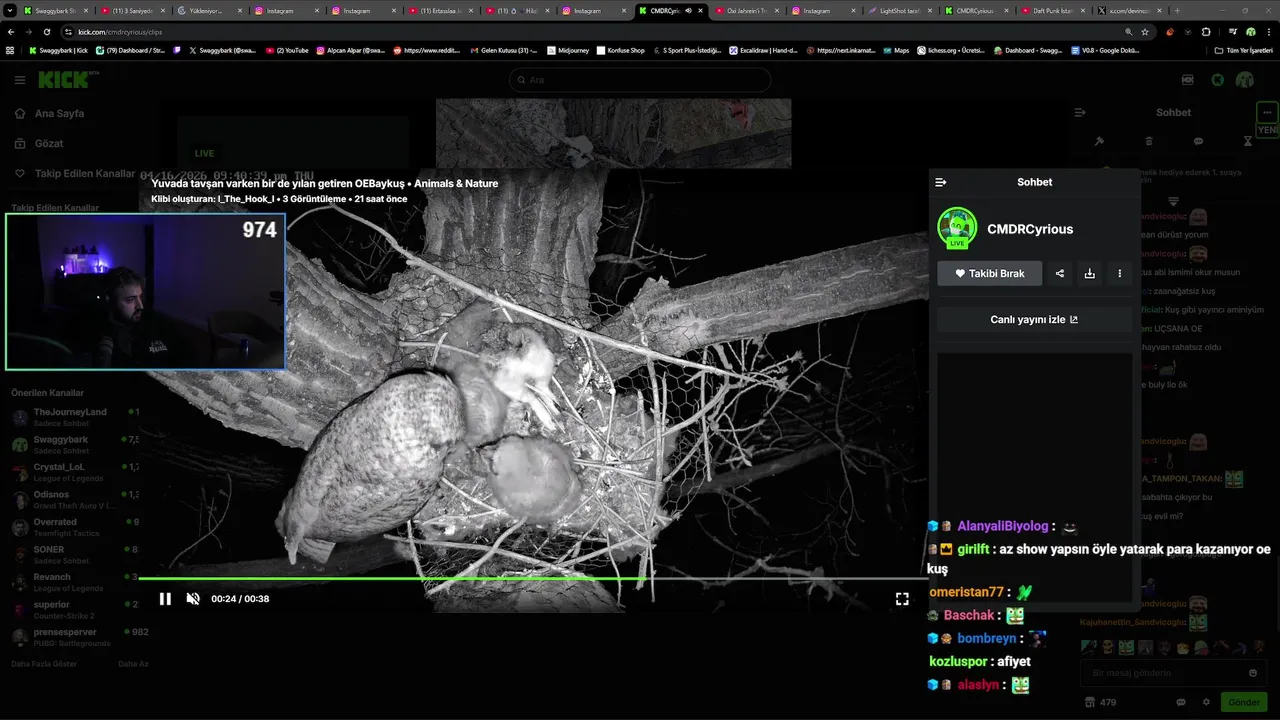Open Midjourney bookmark
1280x720 pixels.
pos(569,50)
